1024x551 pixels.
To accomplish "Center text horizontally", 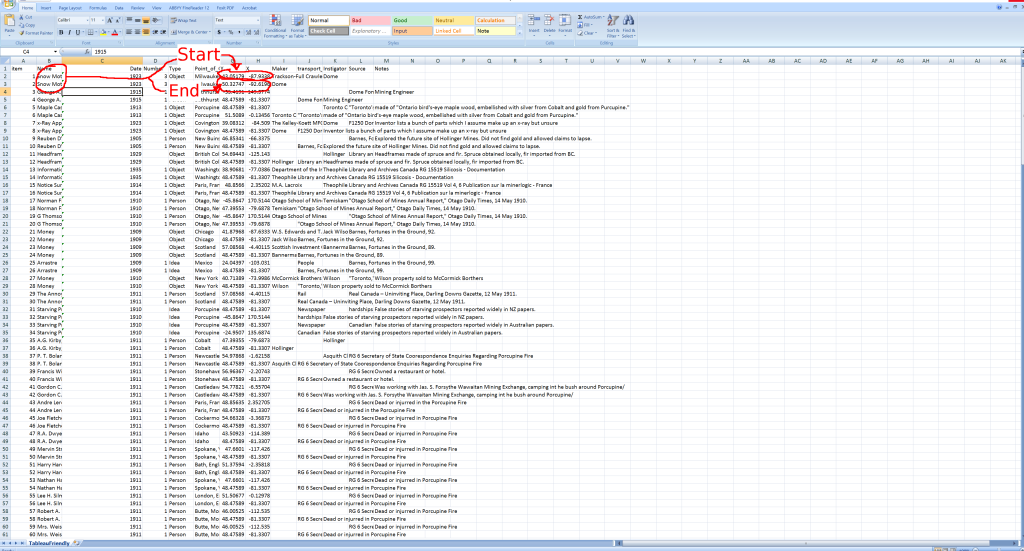I will click(x=138, y=32).
